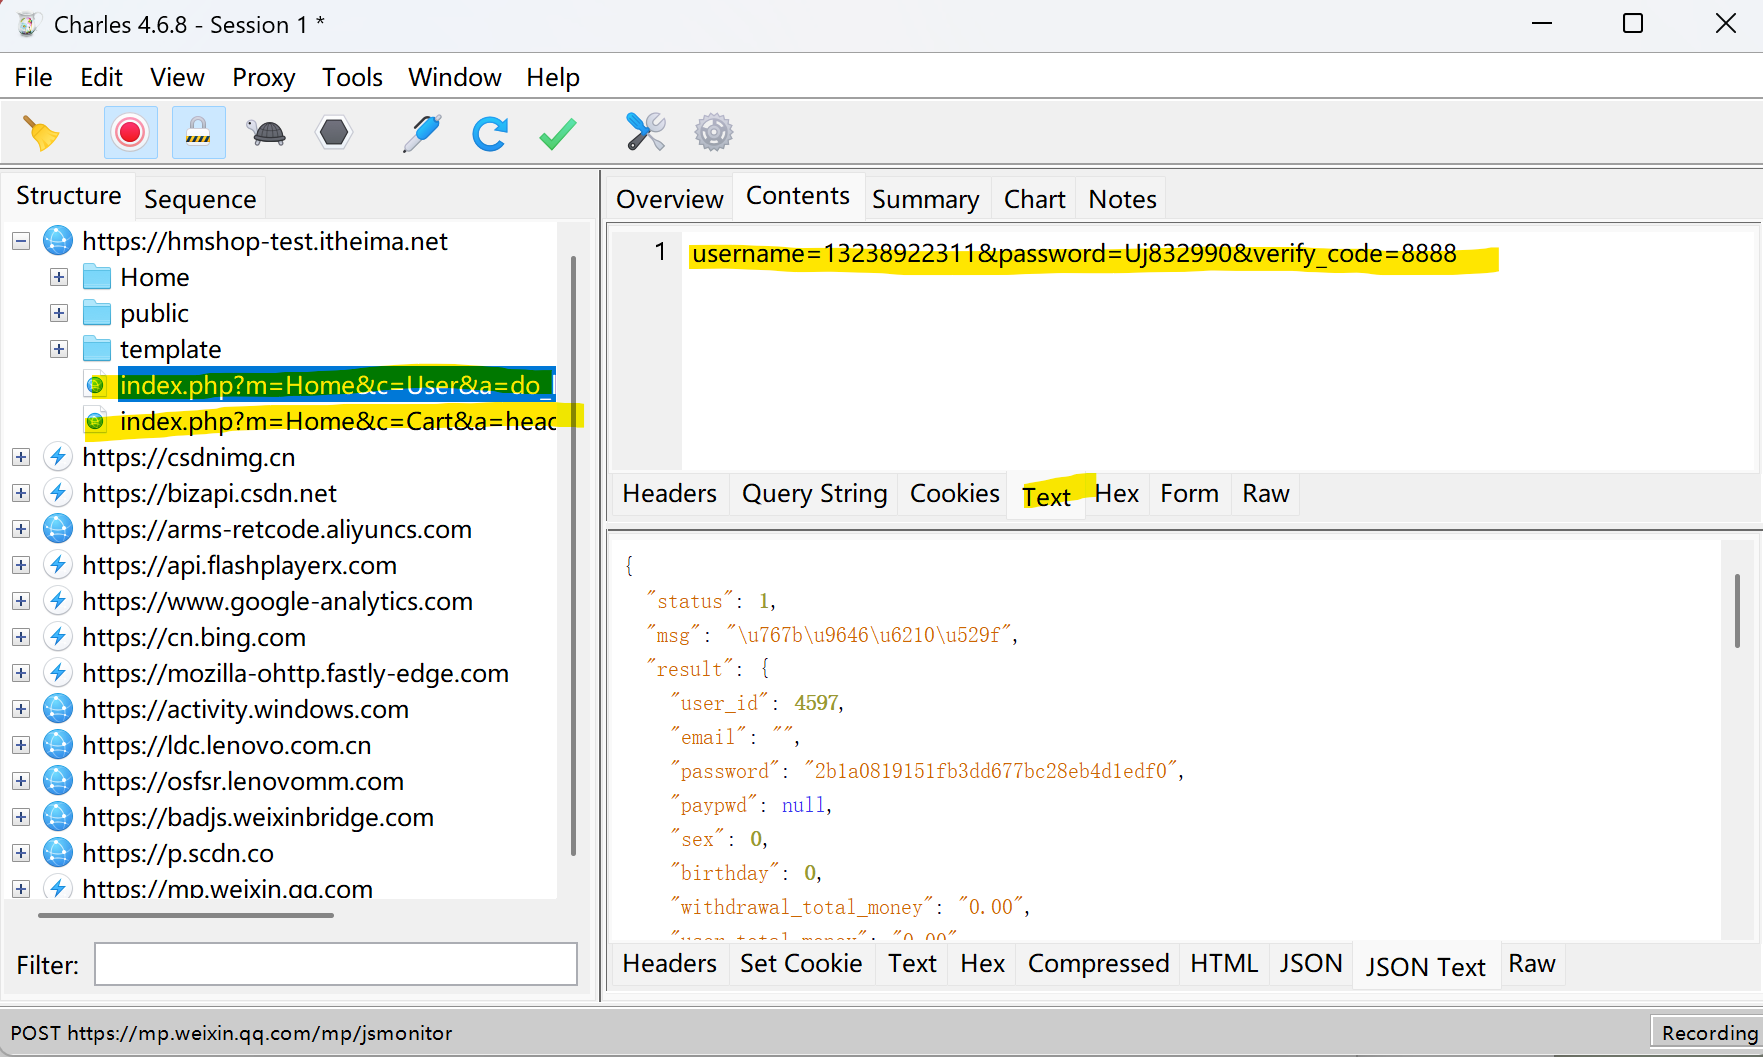Click the Filter input field
Screen dimensions: 1763x1057
click(336, 964)
